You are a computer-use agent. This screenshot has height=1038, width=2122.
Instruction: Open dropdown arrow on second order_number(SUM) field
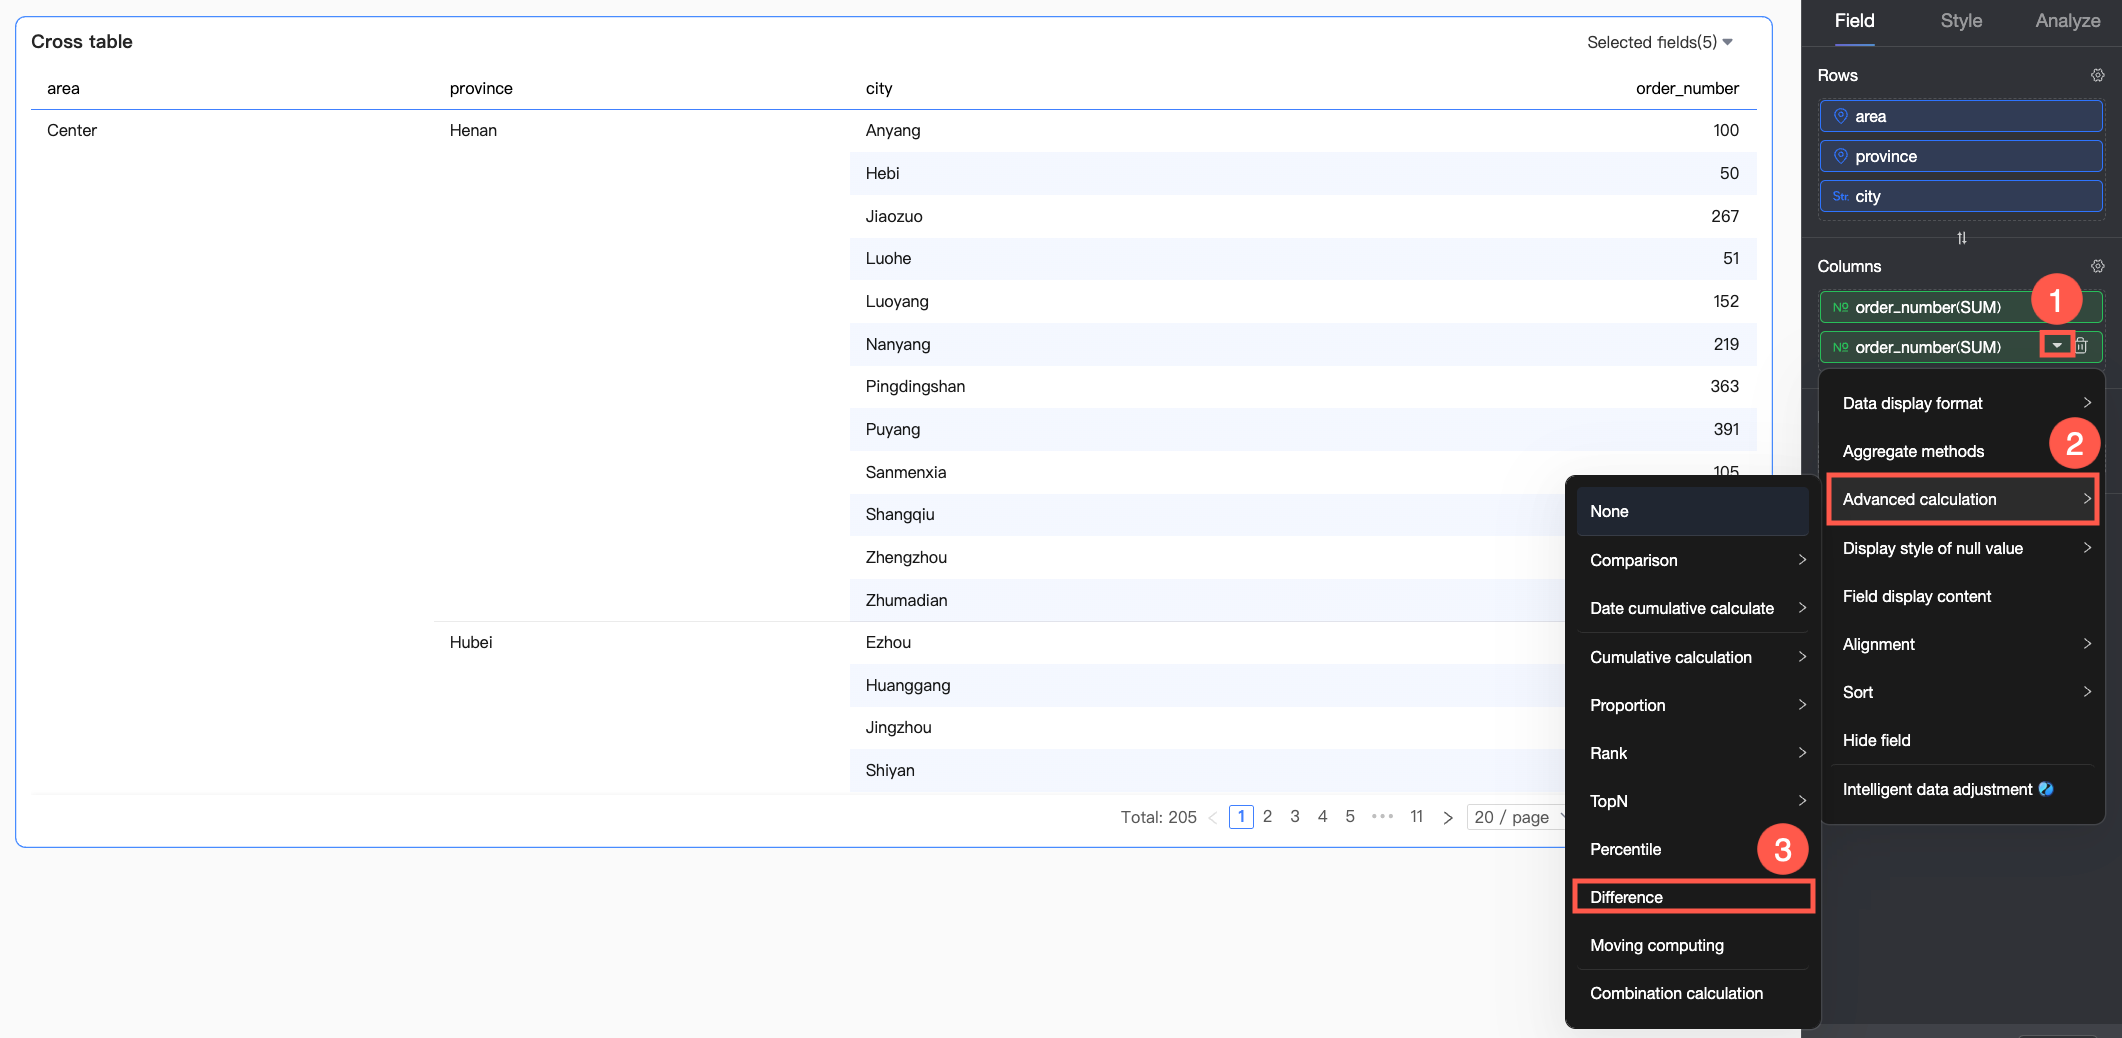(x=2057, y=345)
